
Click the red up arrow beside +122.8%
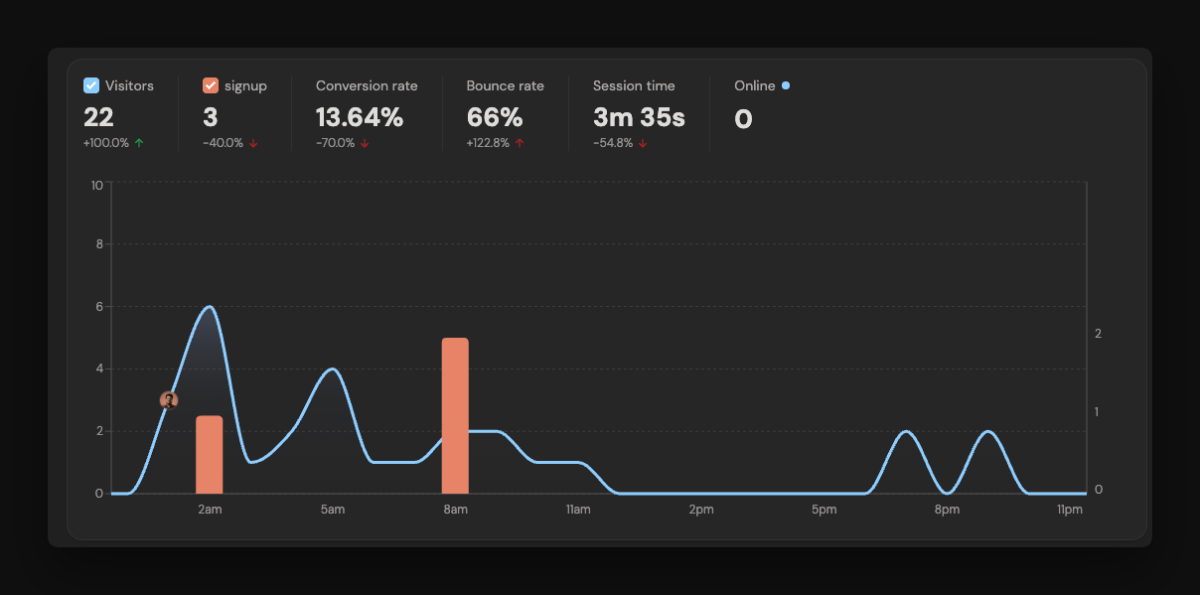pos(520,143)
